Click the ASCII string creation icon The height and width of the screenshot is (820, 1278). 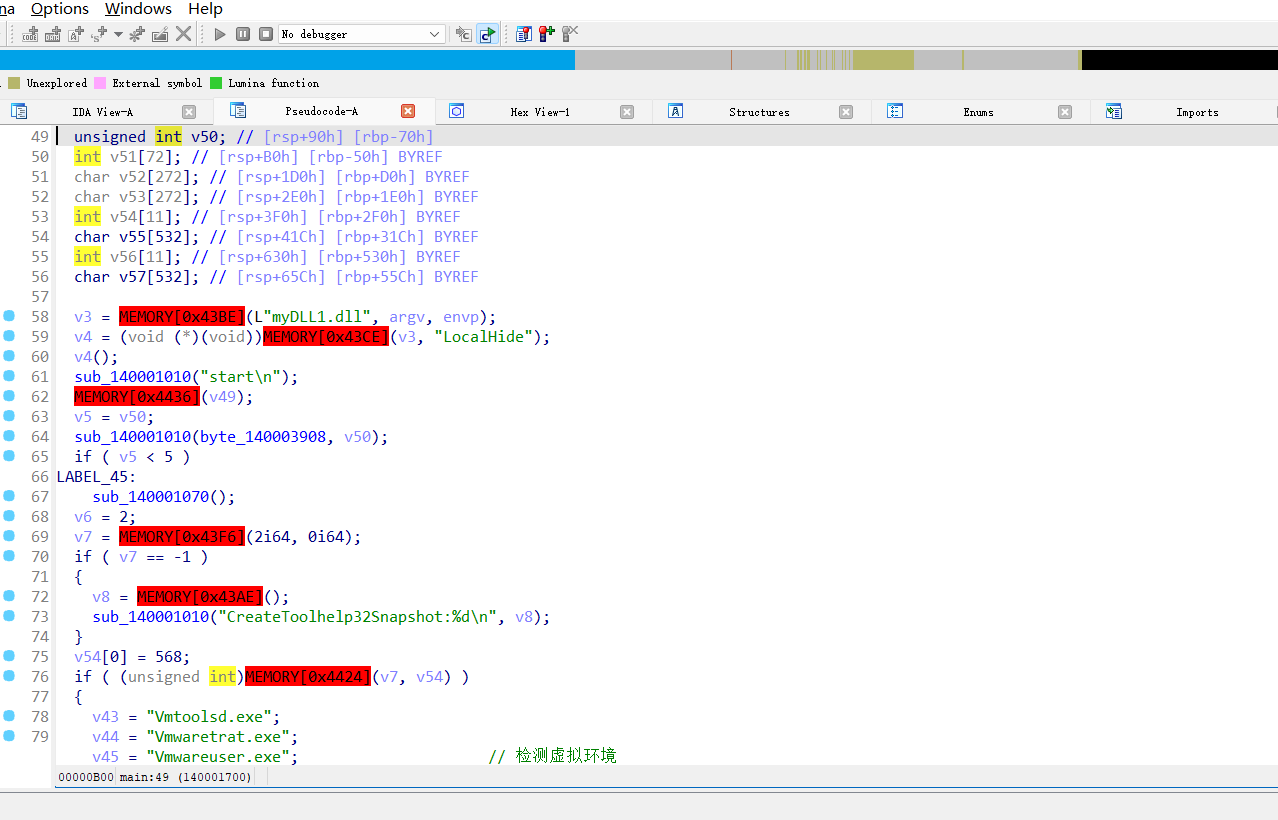[77, 34]
